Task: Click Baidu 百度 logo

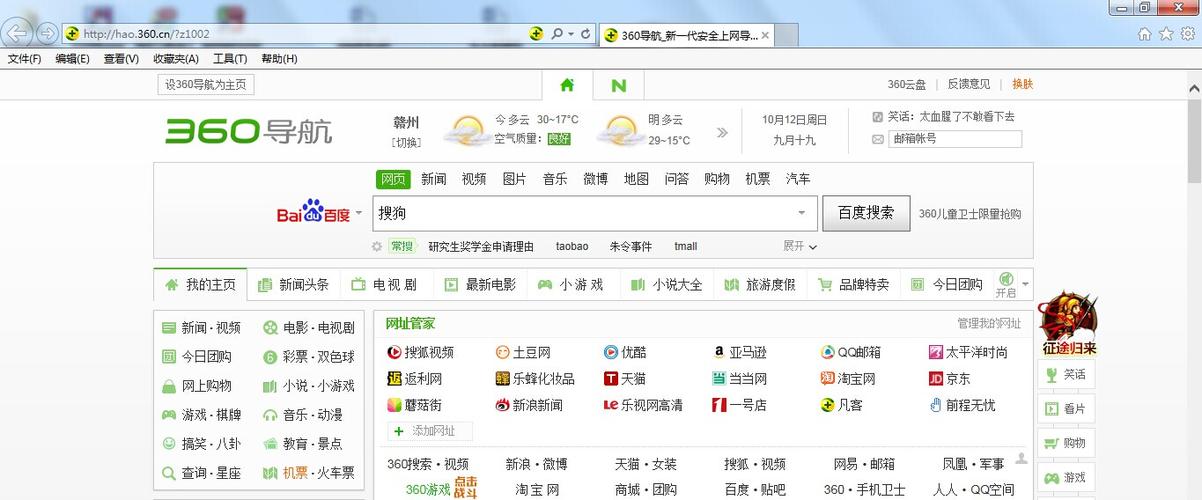Action: (x=313, y=212)
